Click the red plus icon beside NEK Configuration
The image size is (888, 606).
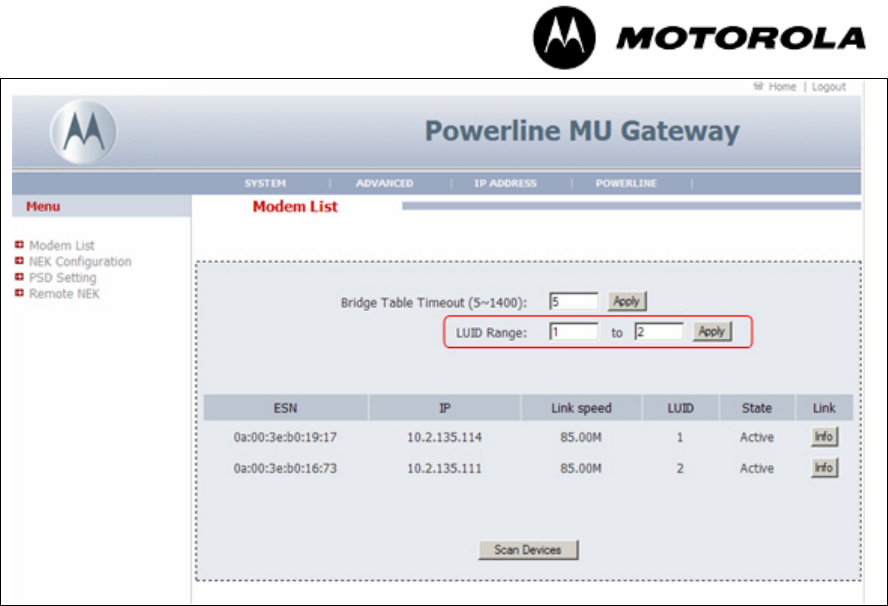(x=19, y=261)
